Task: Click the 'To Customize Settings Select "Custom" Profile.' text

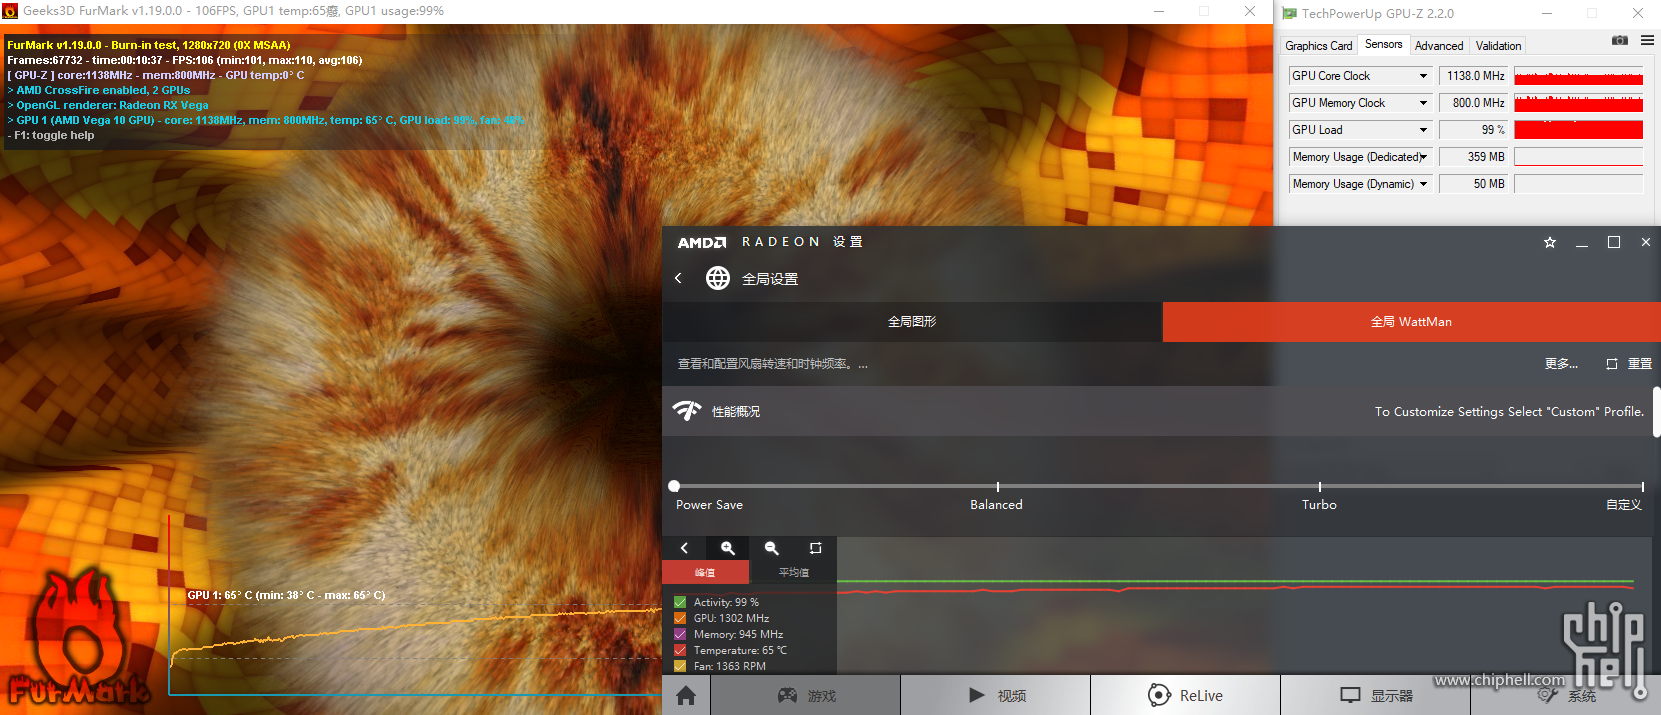Action: 1509,412
